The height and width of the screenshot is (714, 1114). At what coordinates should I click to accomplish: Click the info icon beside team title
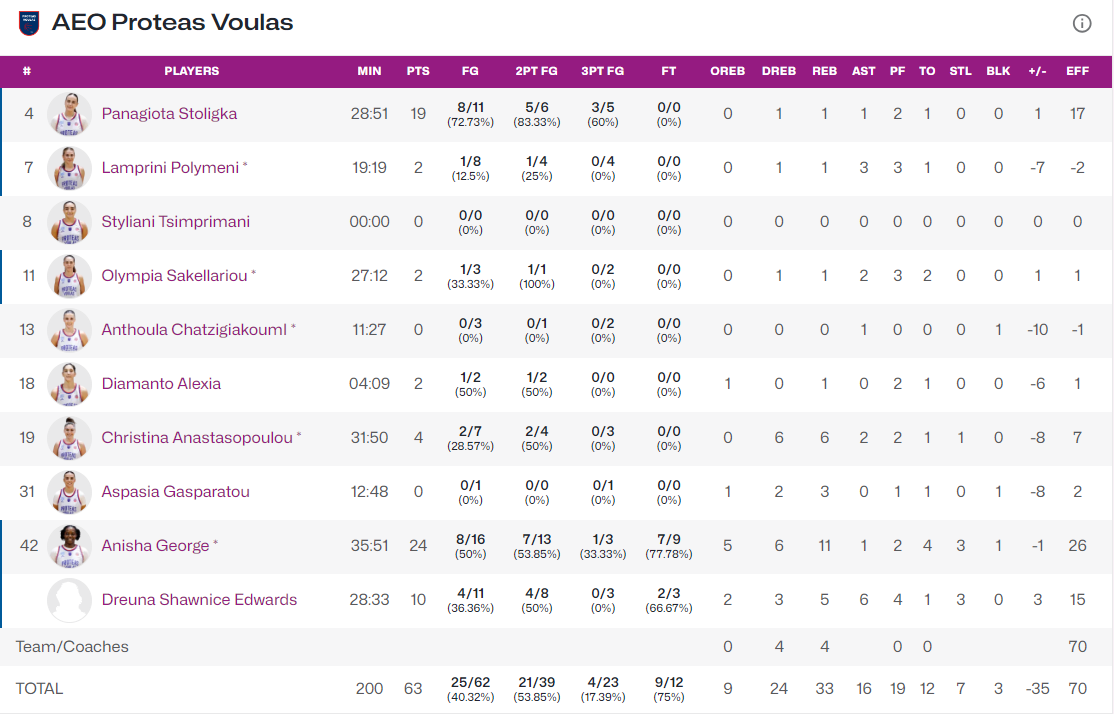[x=1081, y=23]
